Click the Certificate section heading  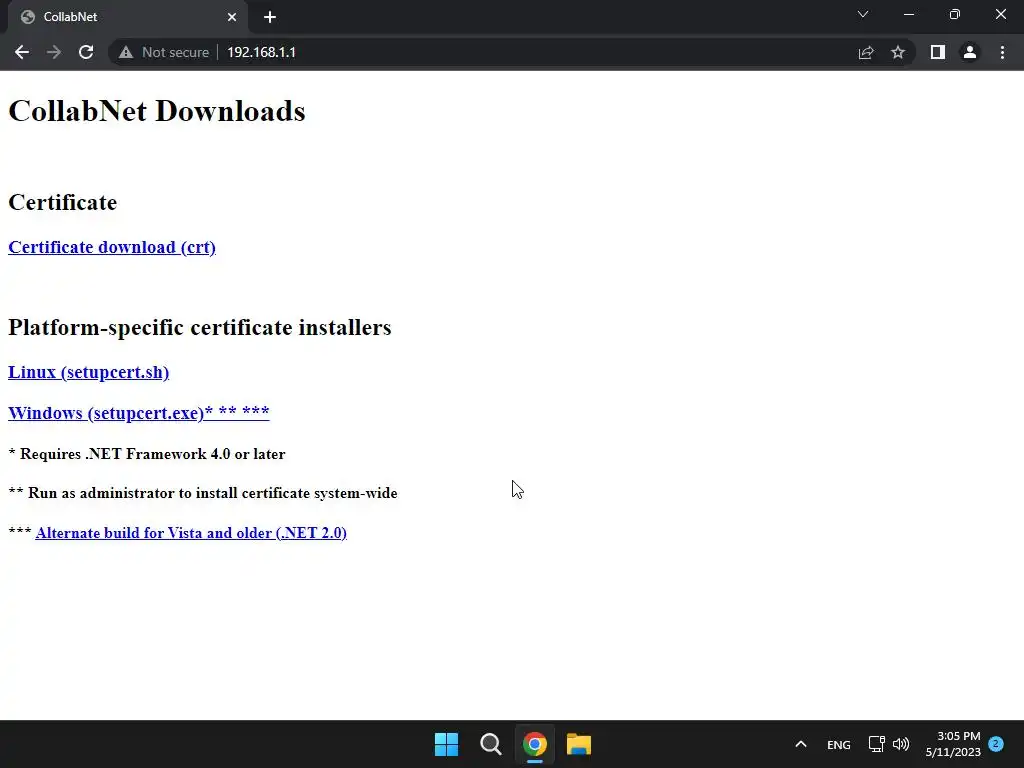click(63, 202)
